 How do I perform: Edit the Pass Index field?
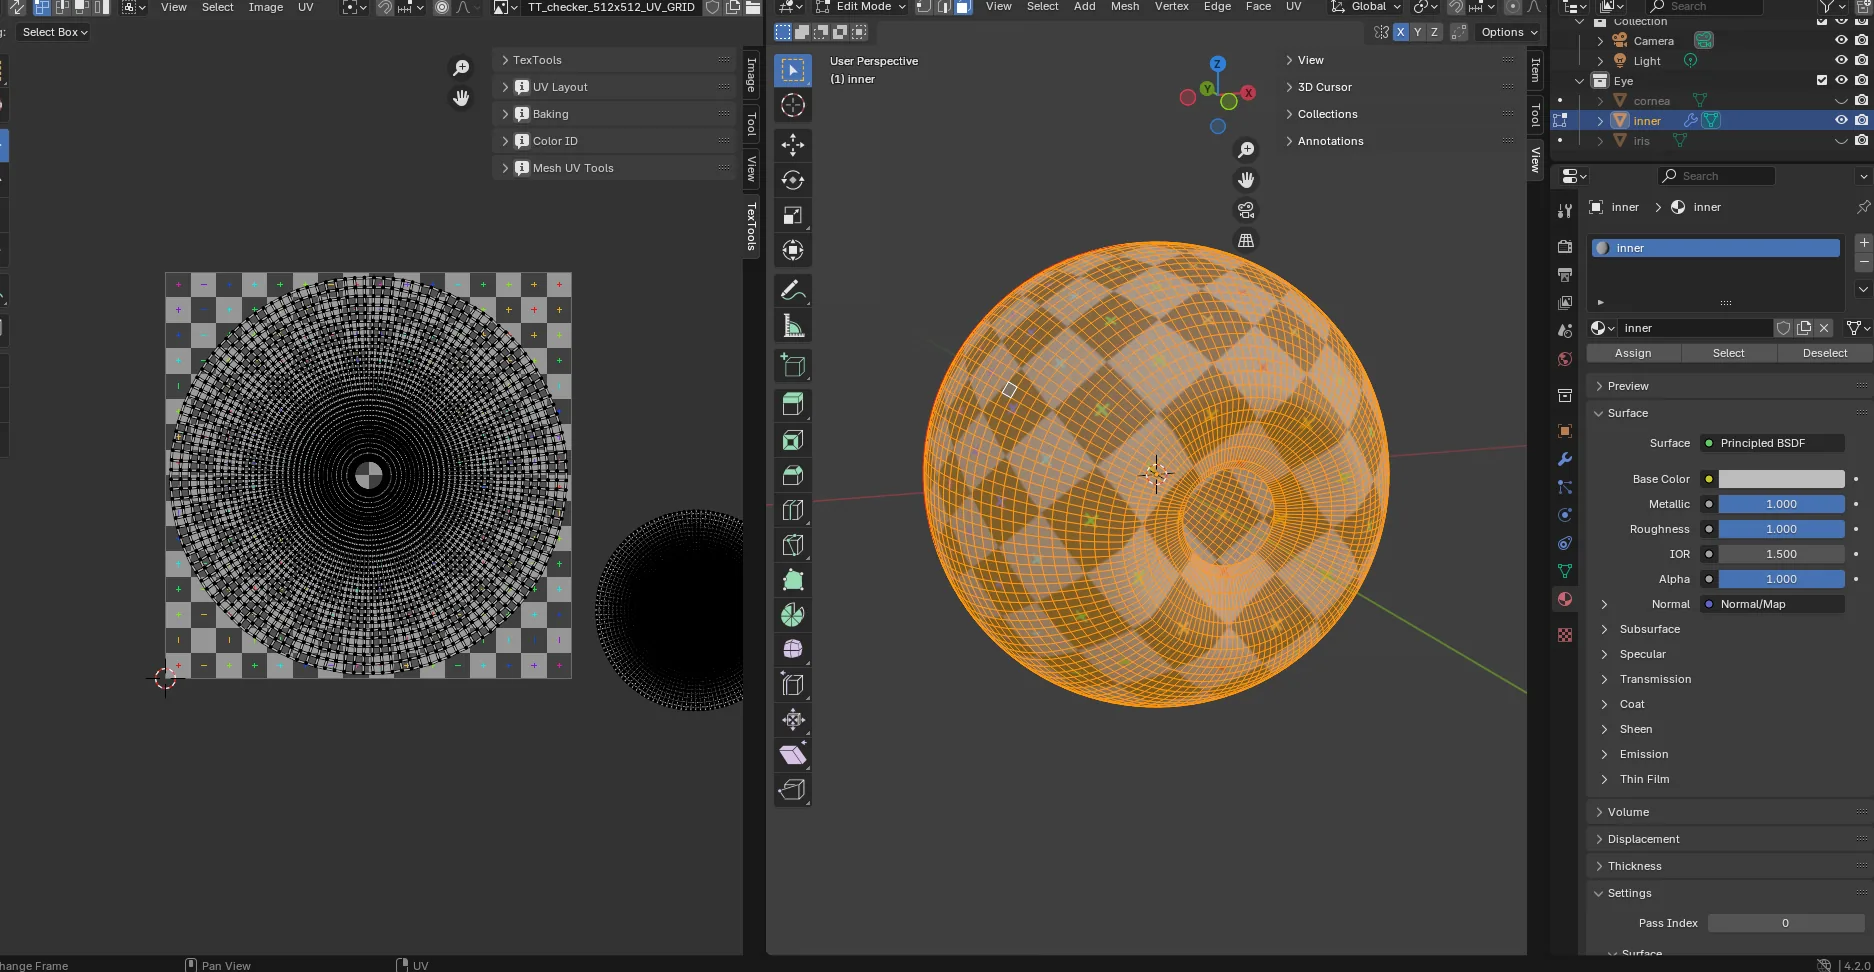click(x=1784, y=923)
